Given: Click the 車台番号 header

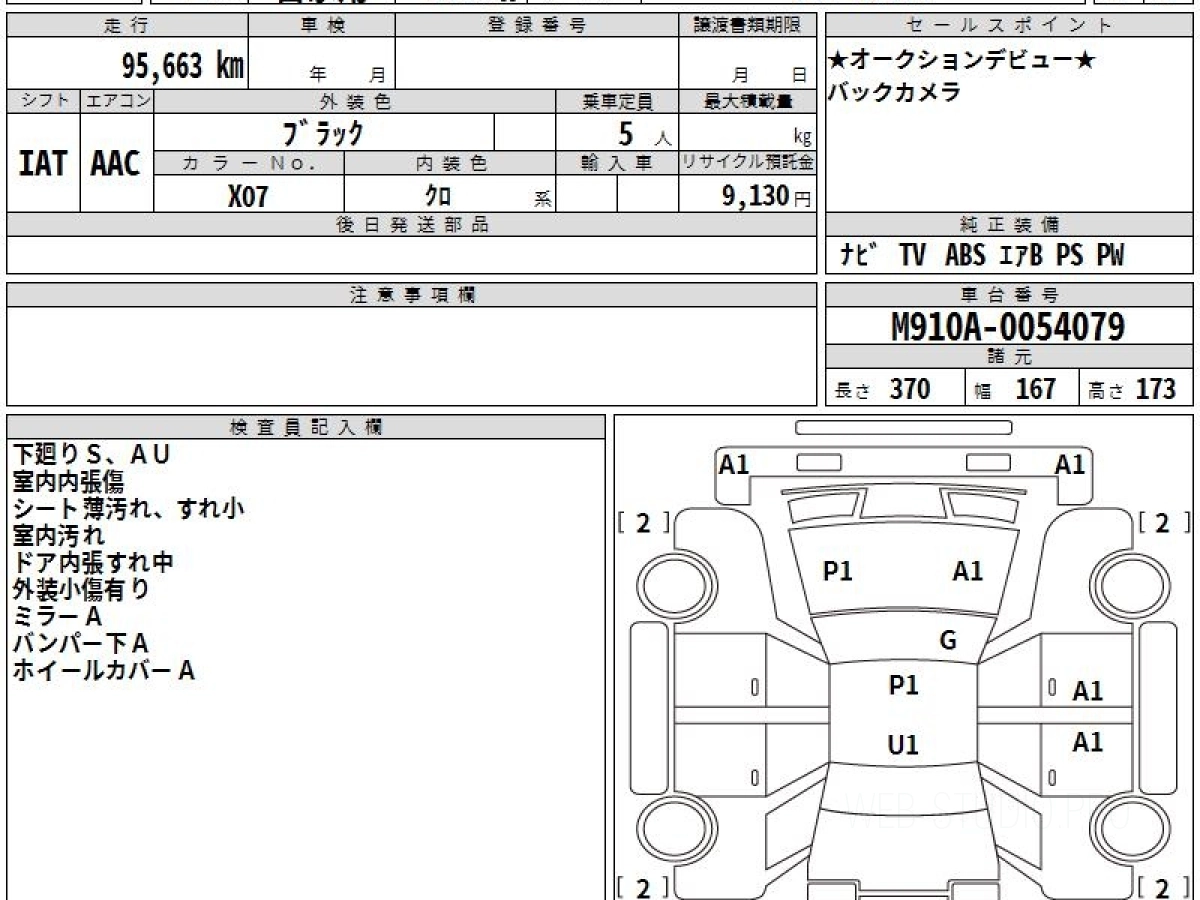Looking at the screenshot, I should (x=1010, y=295).
